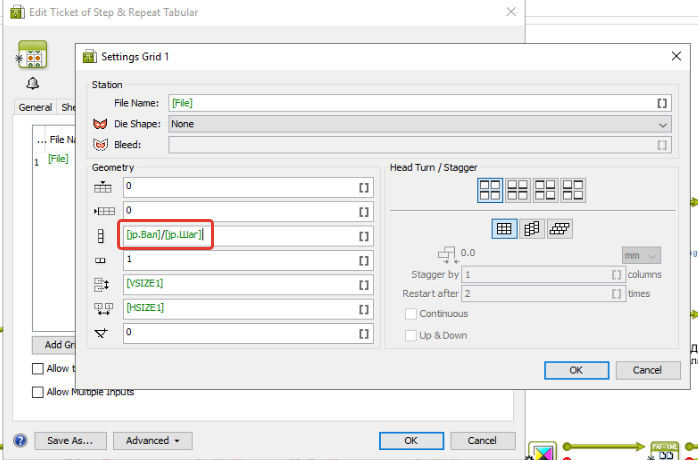698x460 pixels.
Task: Click the Step & Repeat Tabular icon
Action: point(32,55)
